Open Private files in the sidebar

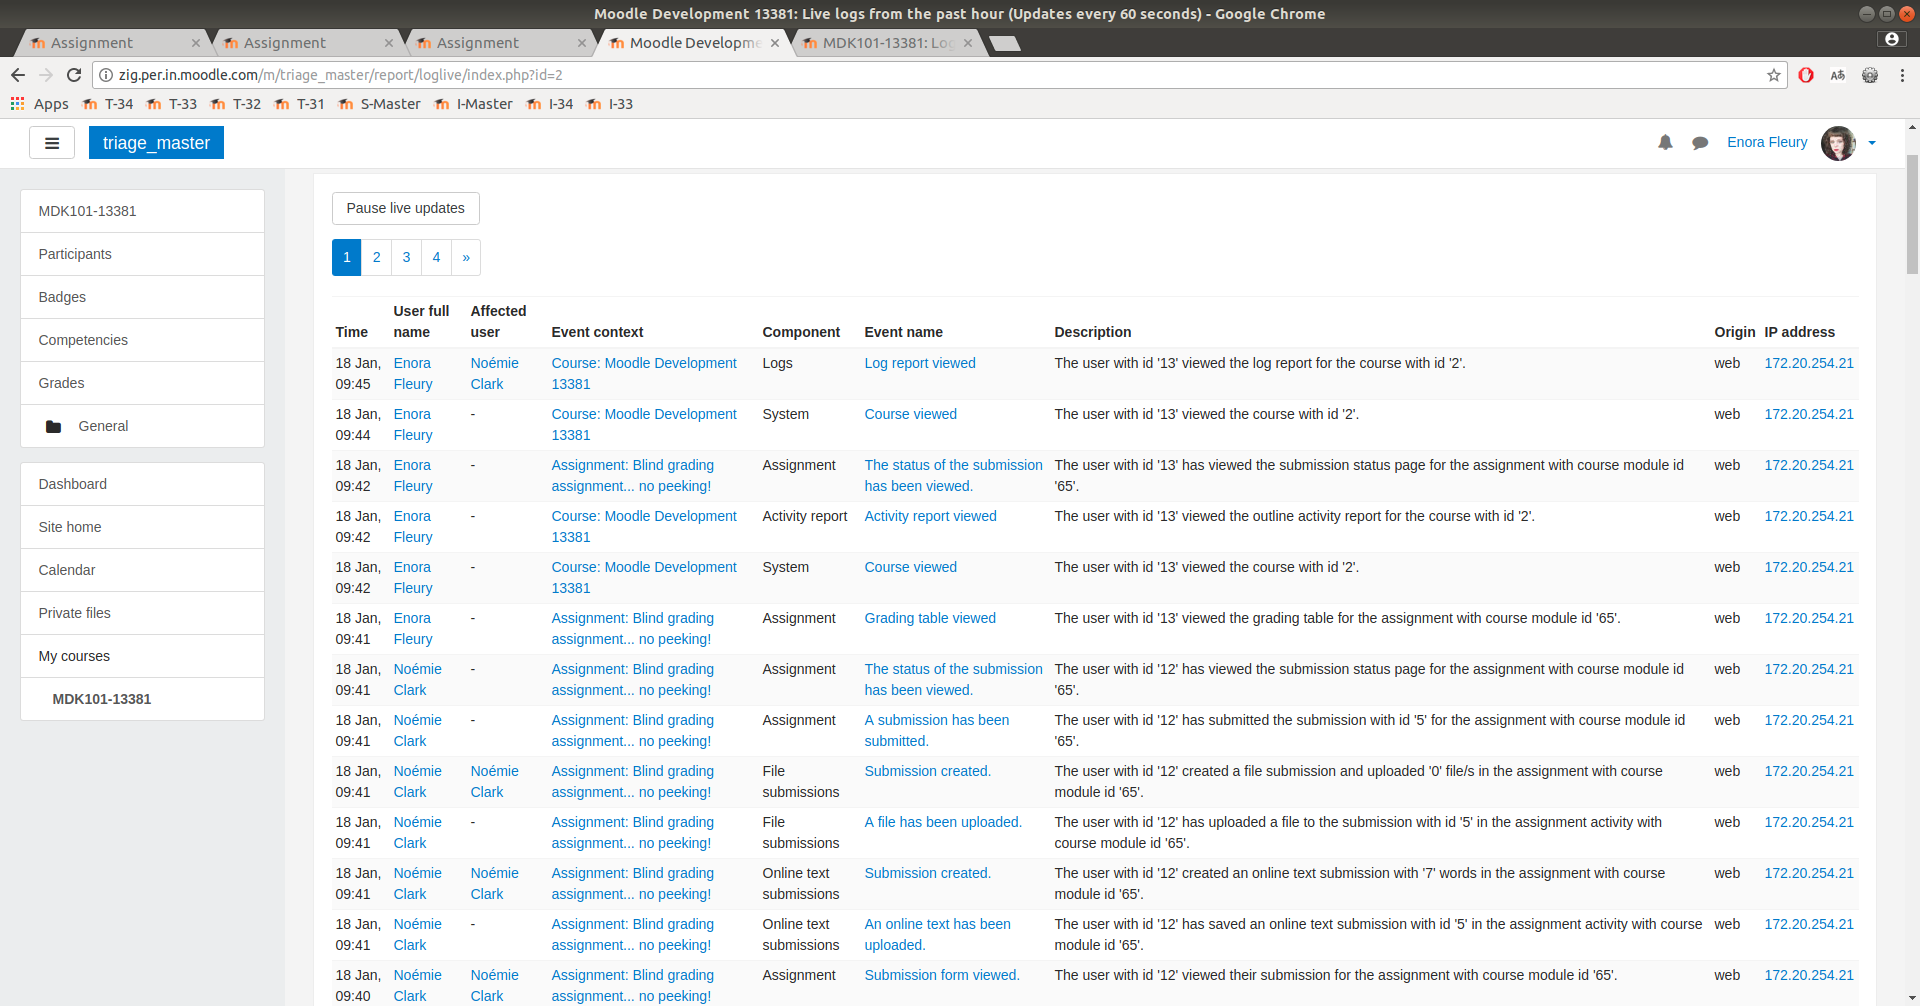142,613
